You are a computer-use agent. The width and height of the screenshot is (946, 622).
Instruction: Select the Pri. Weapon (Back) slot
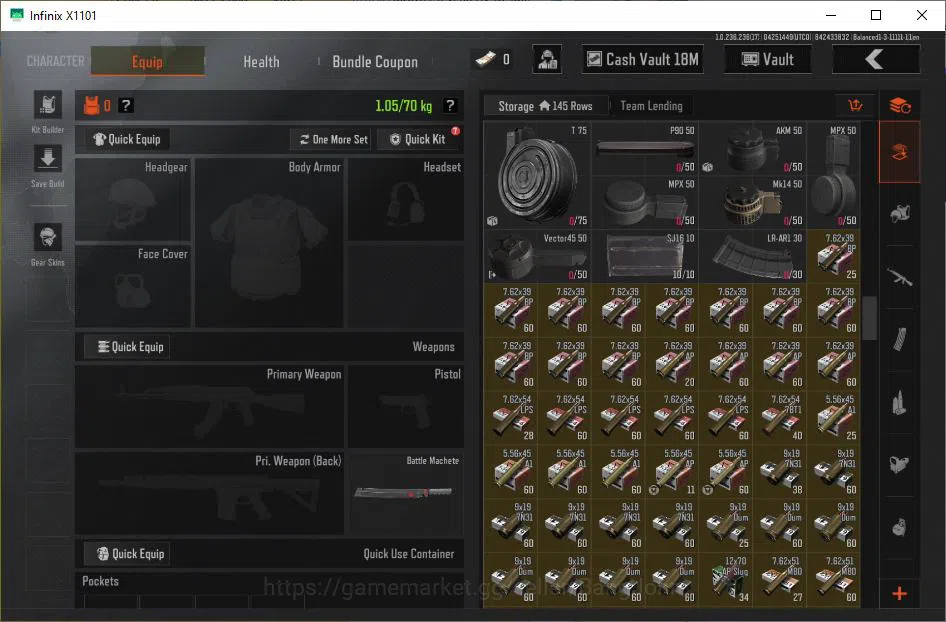(x=210, y=493)
